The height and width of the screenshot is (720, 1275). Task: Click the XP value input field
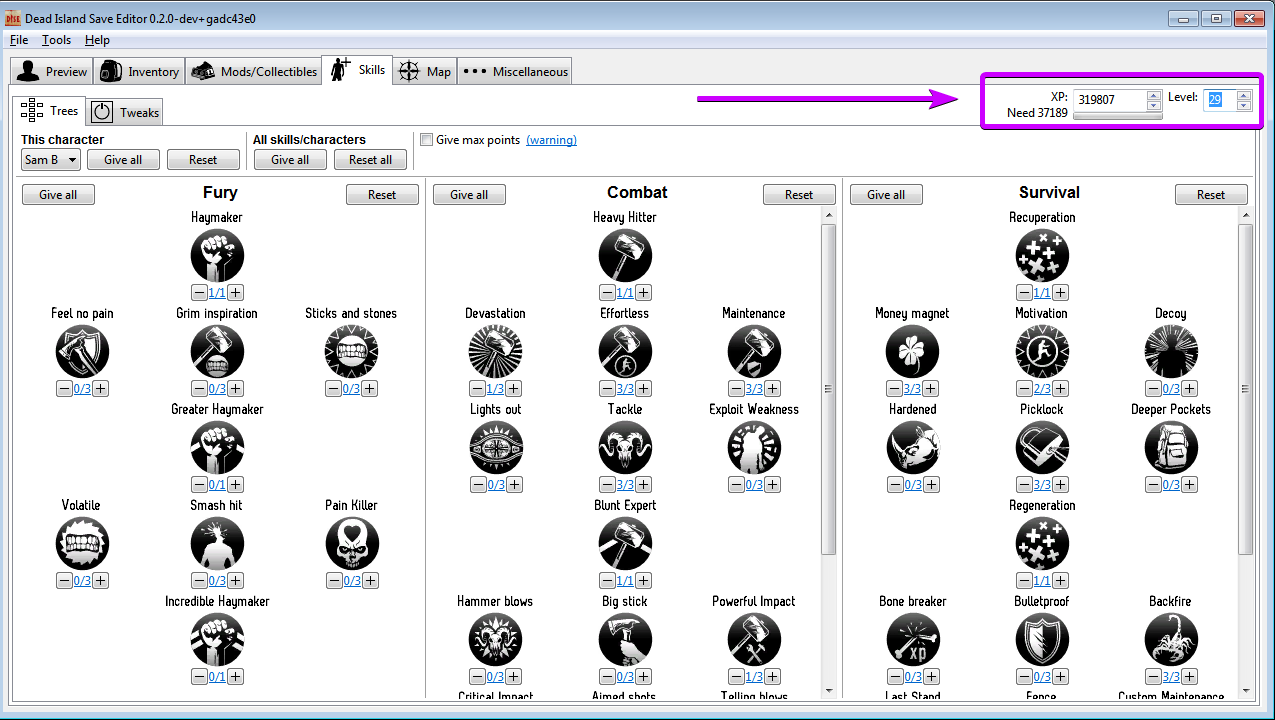[1110, 100]
